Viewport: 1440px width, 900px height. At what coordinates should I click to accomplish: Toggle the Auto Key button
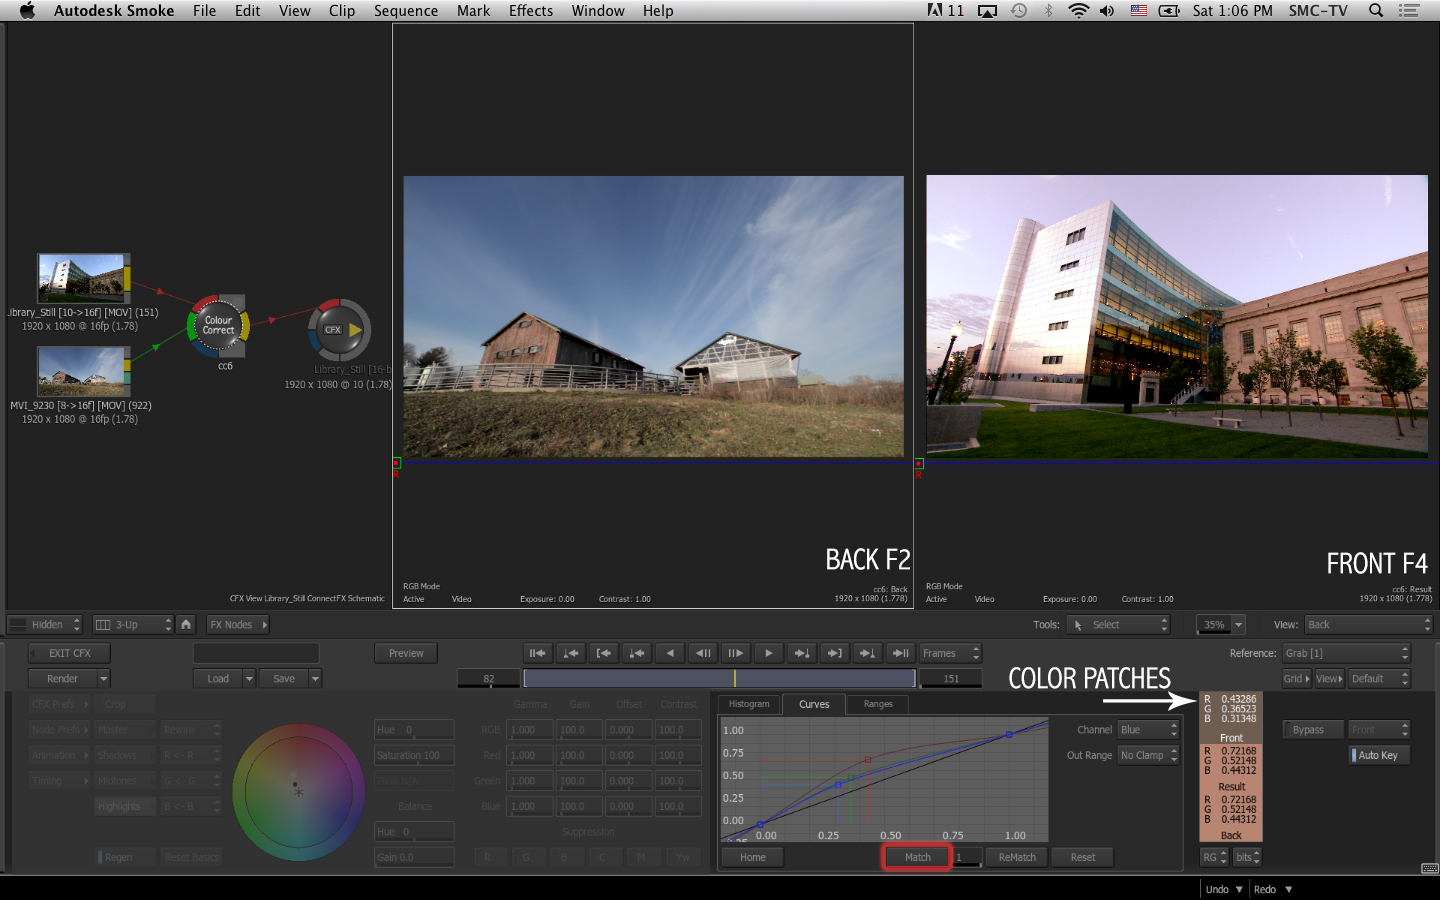point(1379,755)
